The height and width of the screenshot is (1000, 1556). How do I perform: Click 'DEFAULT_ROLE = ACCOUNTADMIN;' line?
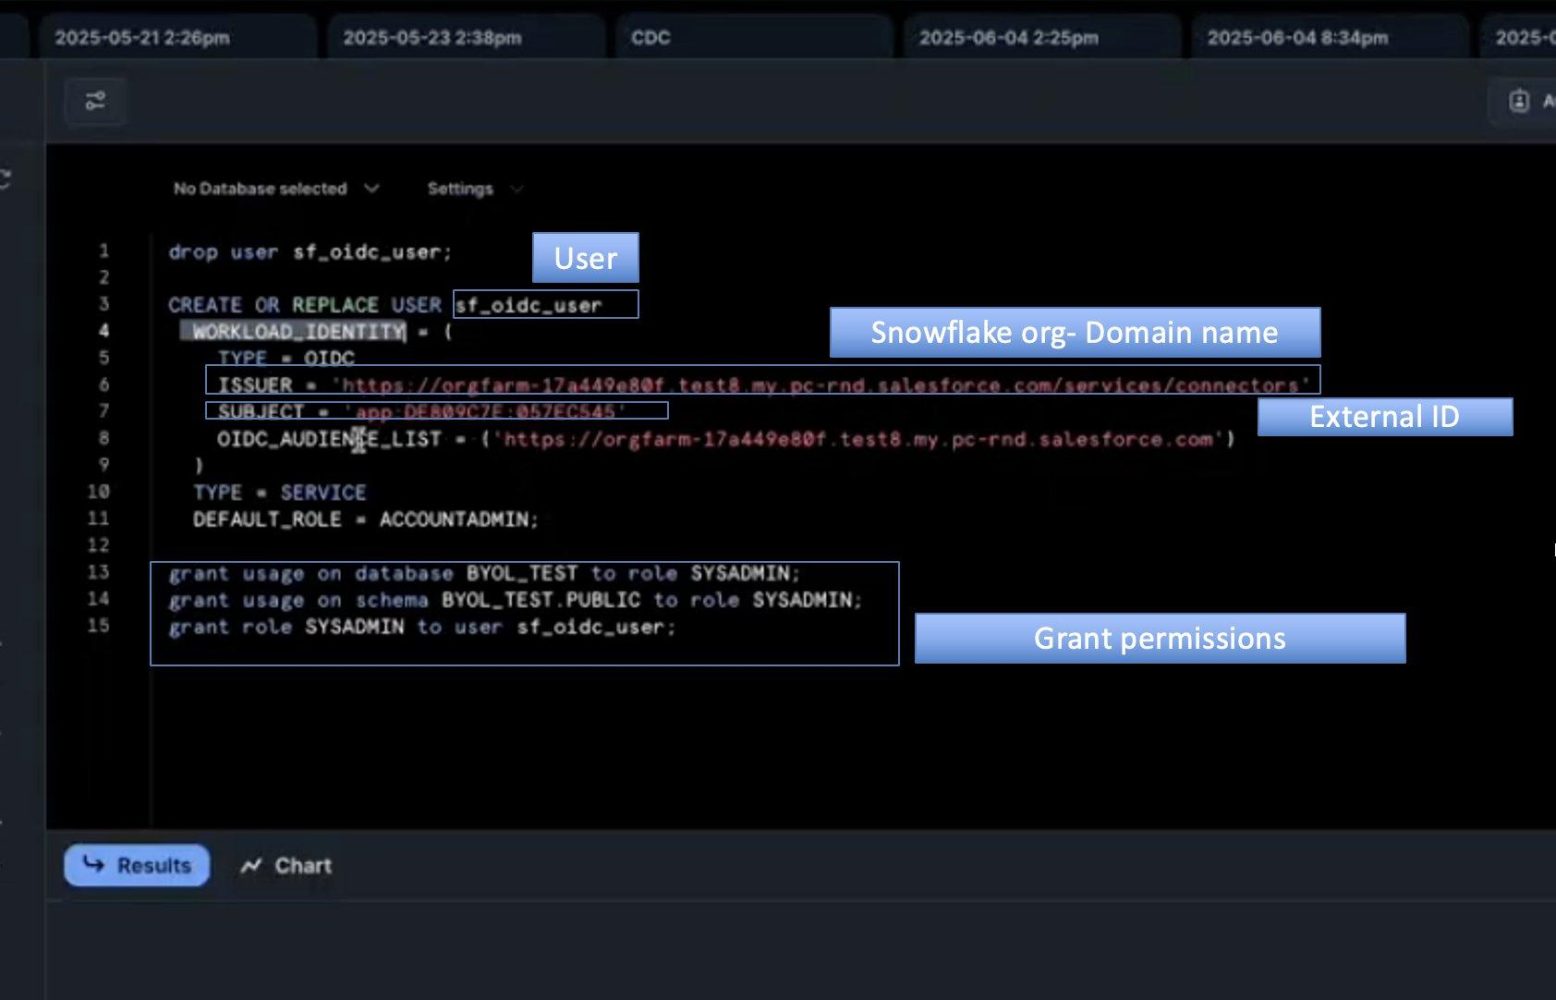coord(366,519)
